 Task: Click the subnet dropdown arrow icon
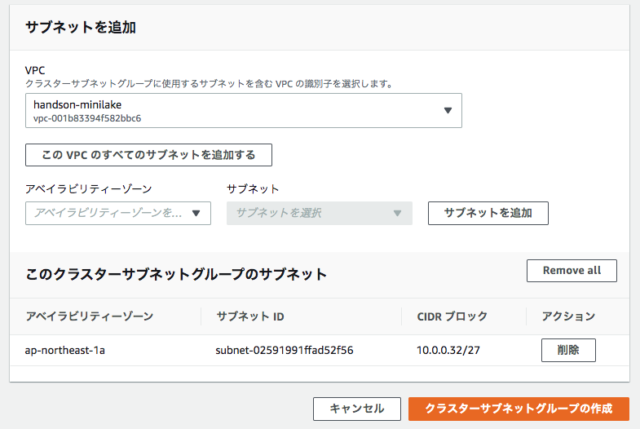coord(397,213)
